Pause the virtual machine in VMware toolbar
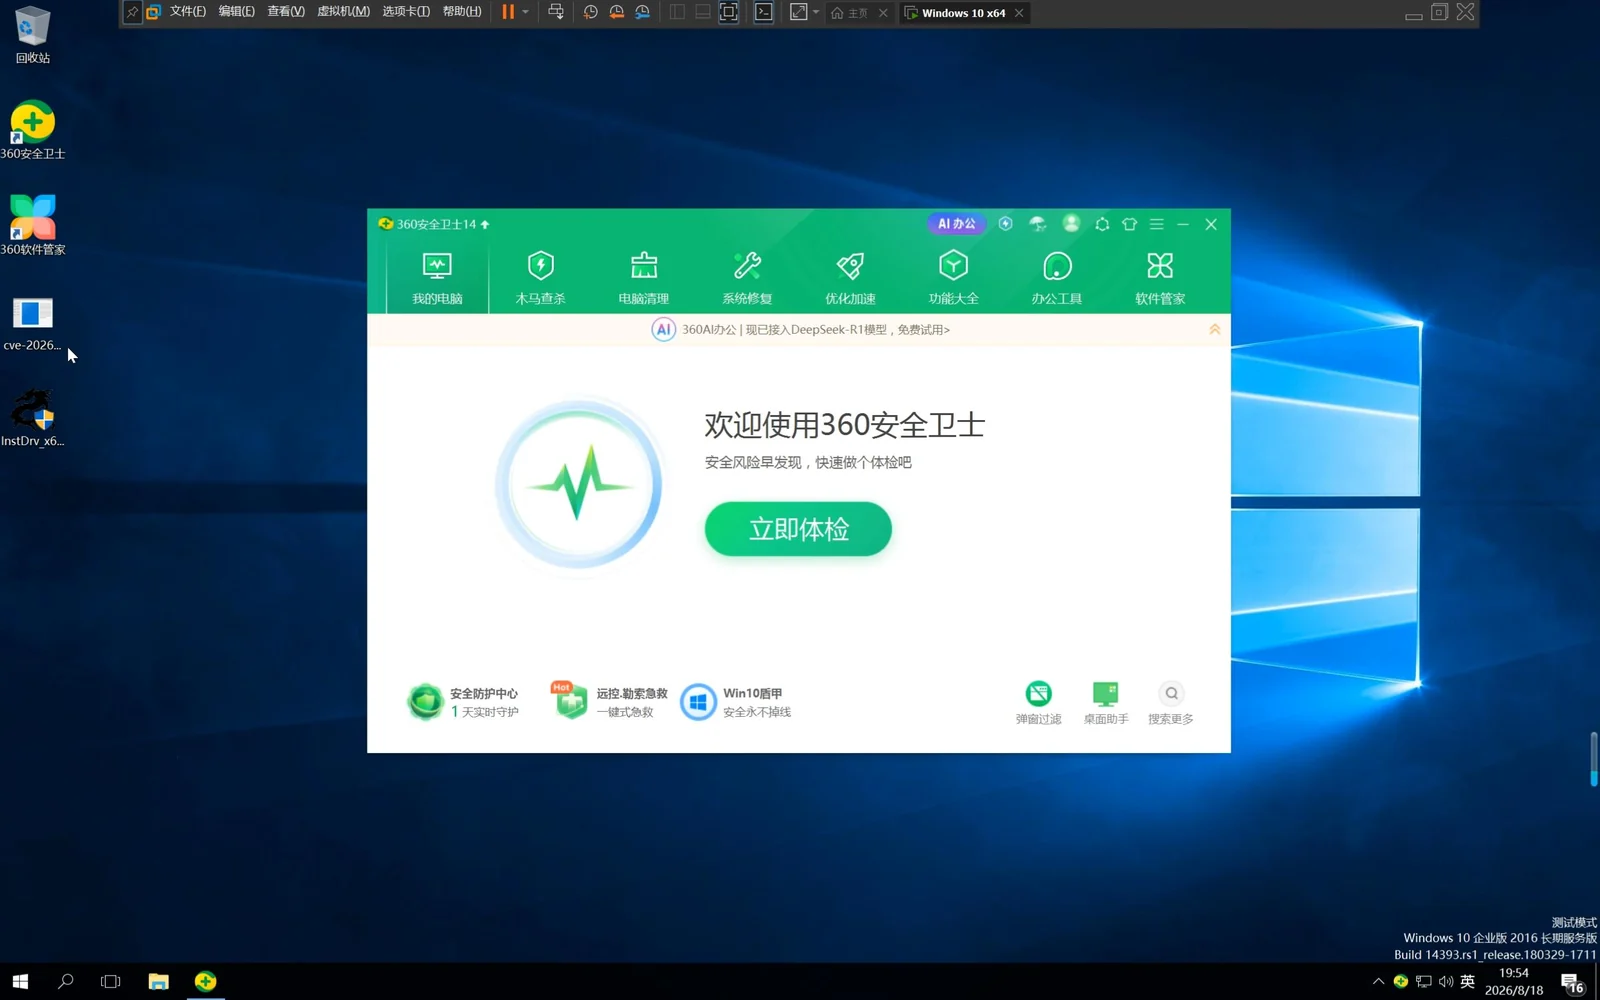Screen dimensions: 1600x1000 tap(508, 12)
